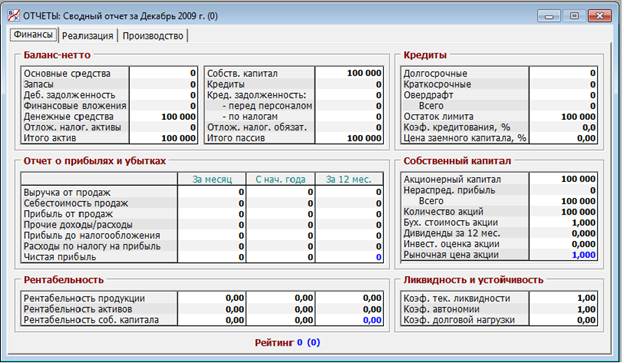Select the Основные средства row label

(67, 74)
